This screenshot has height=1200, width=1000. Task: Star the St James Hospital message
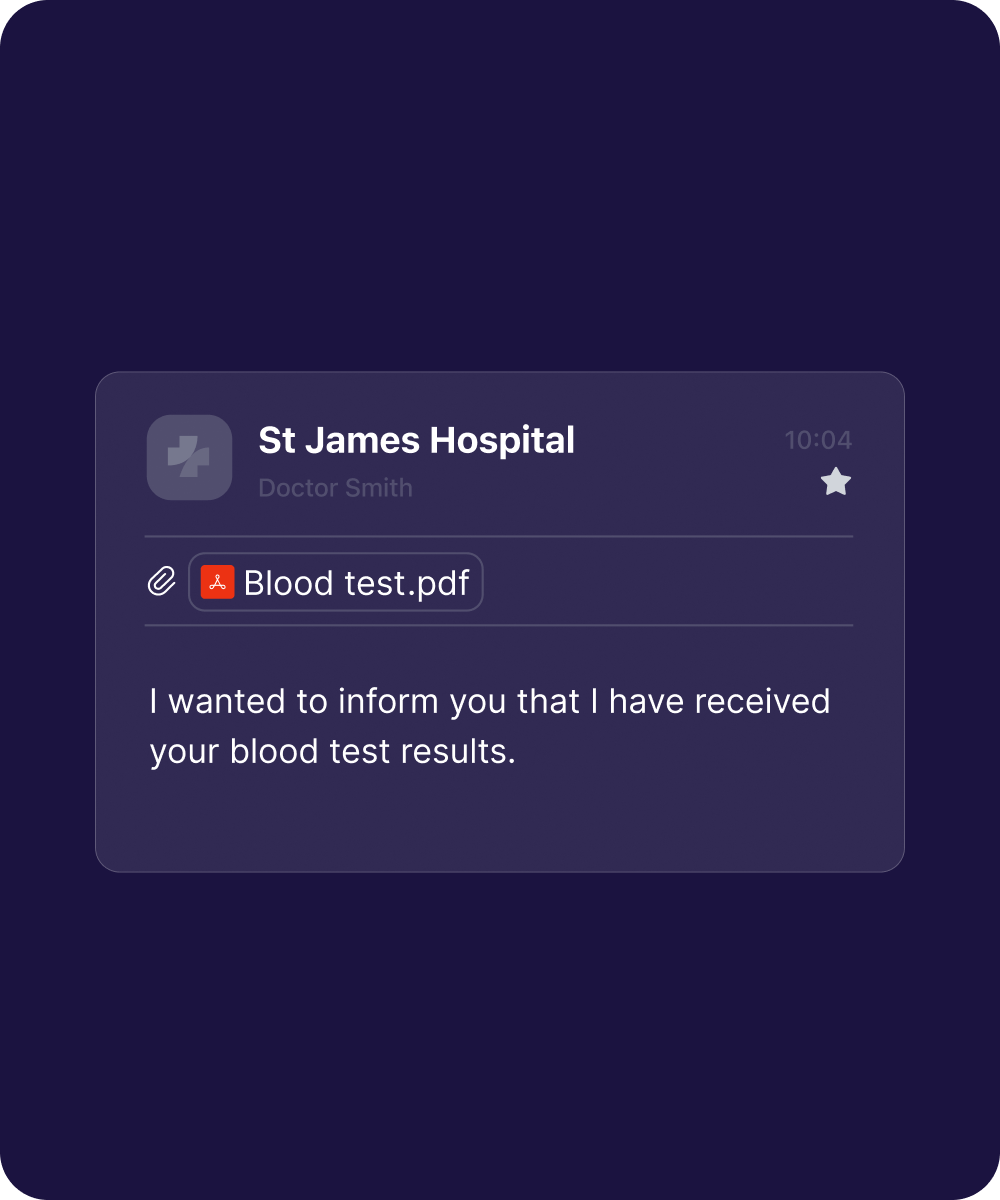click(835, 483)
